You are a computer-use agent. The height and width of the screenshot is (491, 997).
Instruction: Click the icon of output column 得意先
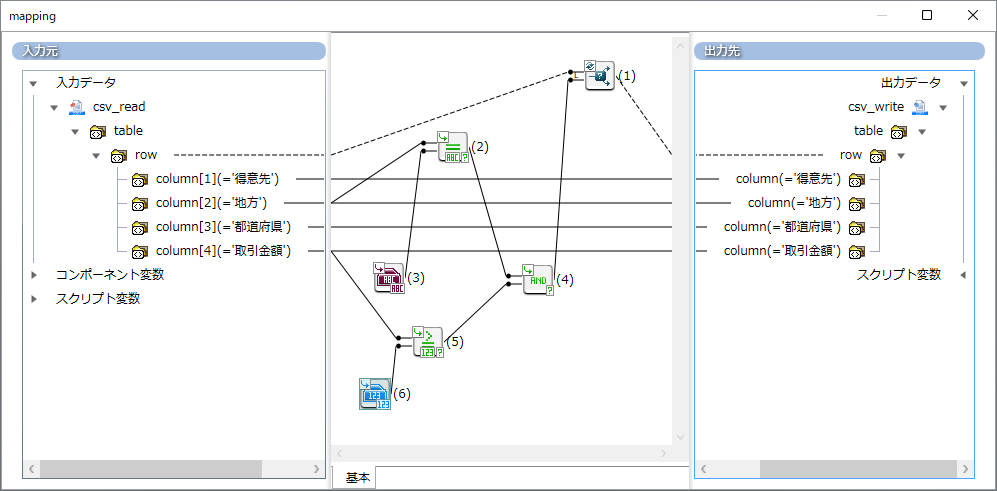click(856, 180)
